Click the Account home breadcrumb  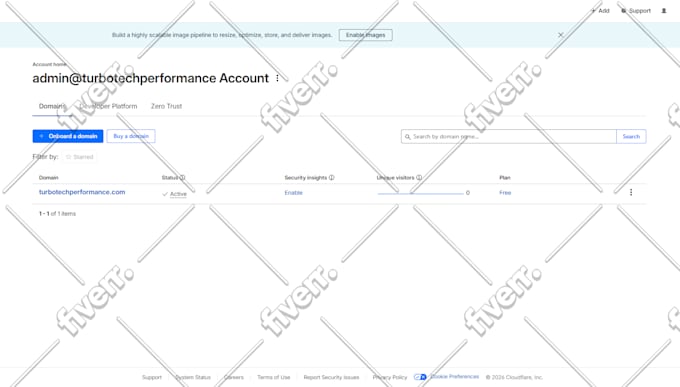pos(49,64)
